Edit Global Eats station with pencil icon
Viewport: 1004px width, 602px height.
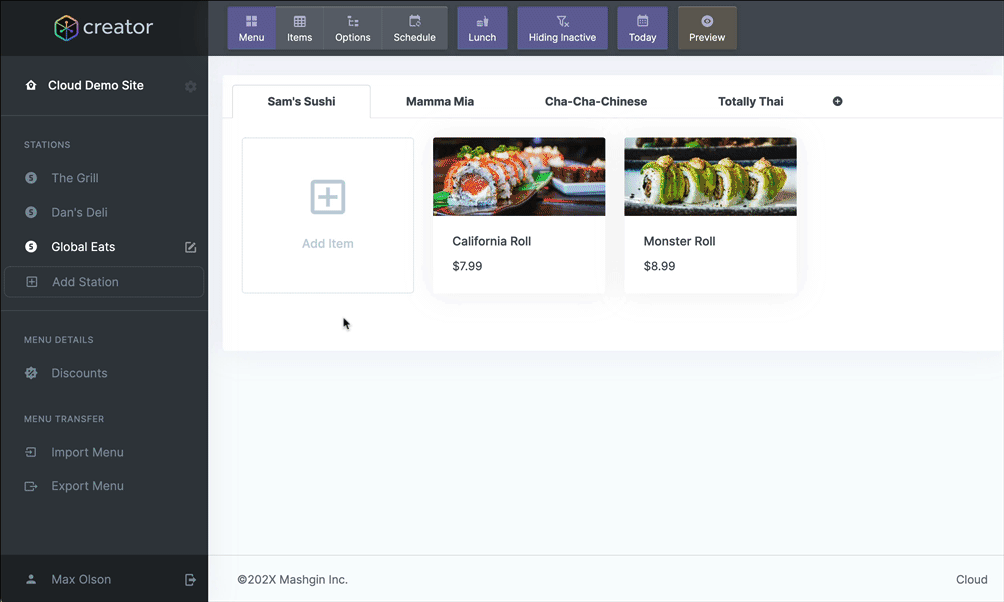(x=191, y=247)
